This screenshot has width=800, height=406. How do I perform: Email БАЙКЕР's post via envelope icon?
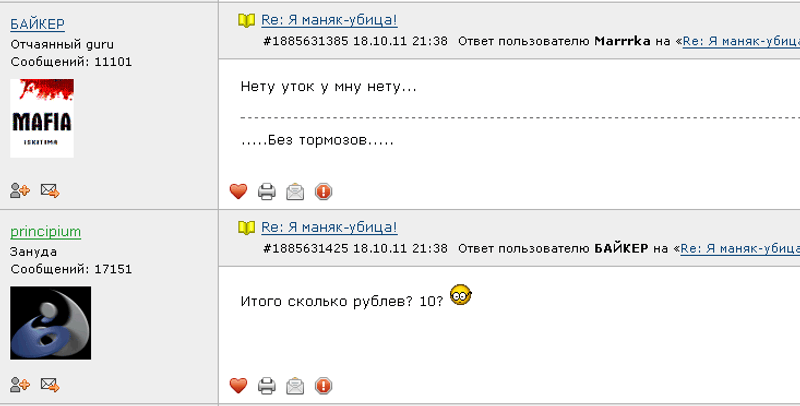[295, 191]
